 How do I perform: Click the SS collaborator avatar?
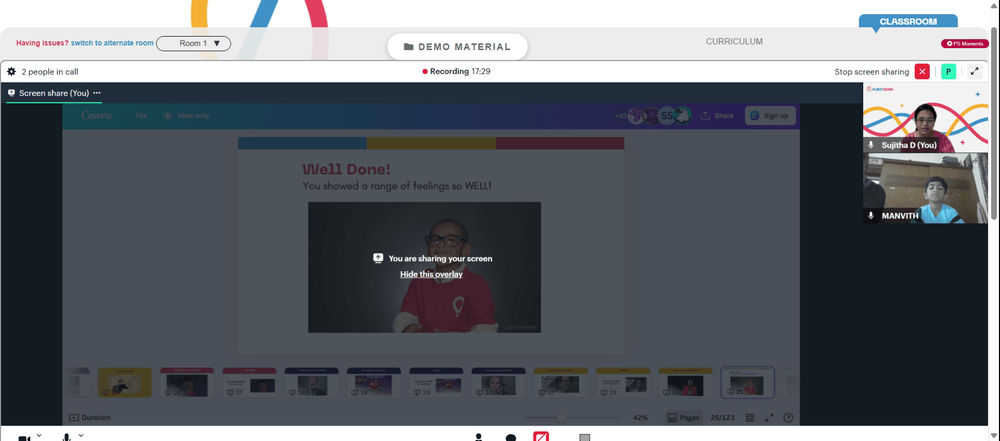pyautogui.click(x=666, y=116)
